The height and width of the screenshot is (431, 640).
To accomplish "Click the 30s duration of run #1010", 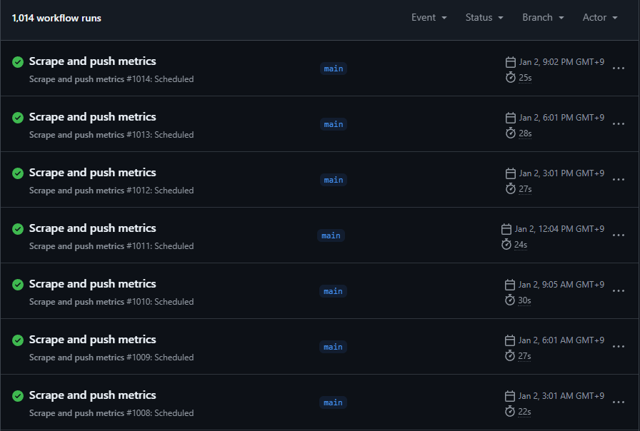I will coord(524,300).
